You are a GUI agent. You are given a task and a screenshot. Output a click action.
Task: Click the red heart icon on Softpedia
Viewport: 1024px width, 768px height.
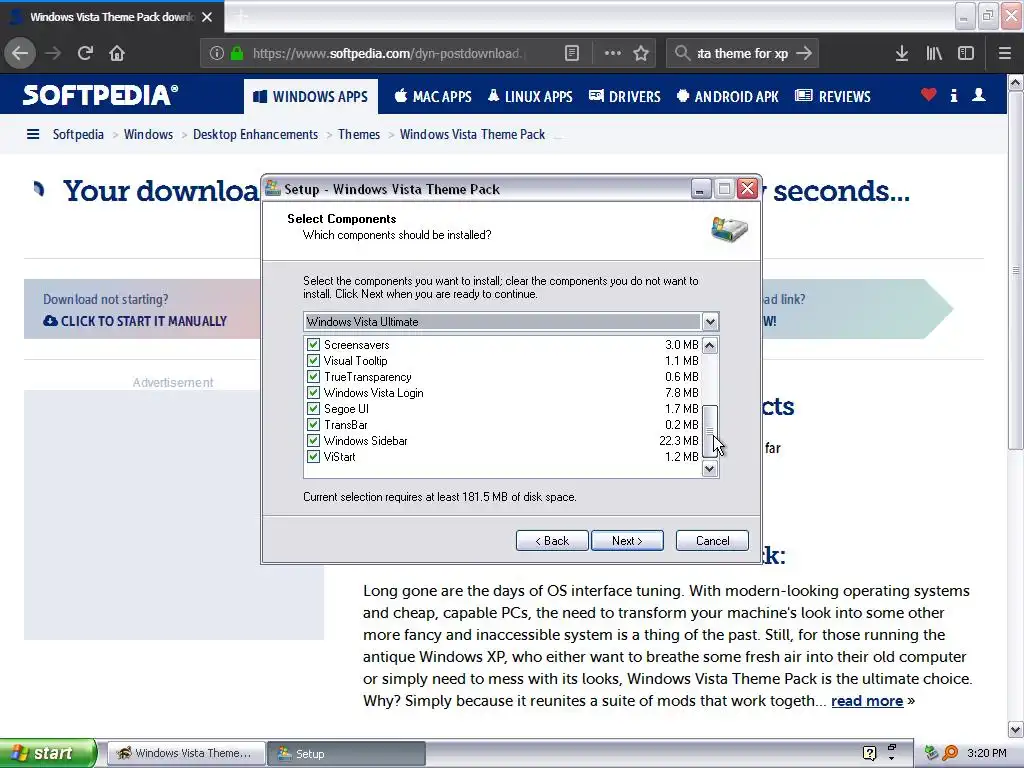(929, 95)
